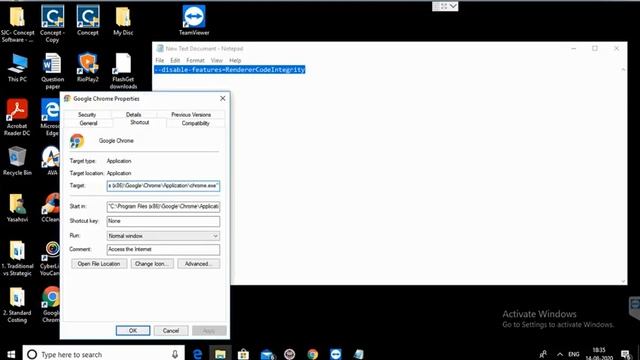Click the taskbar clock
This screenshot has width=640, height=360.
pos(599,353)
